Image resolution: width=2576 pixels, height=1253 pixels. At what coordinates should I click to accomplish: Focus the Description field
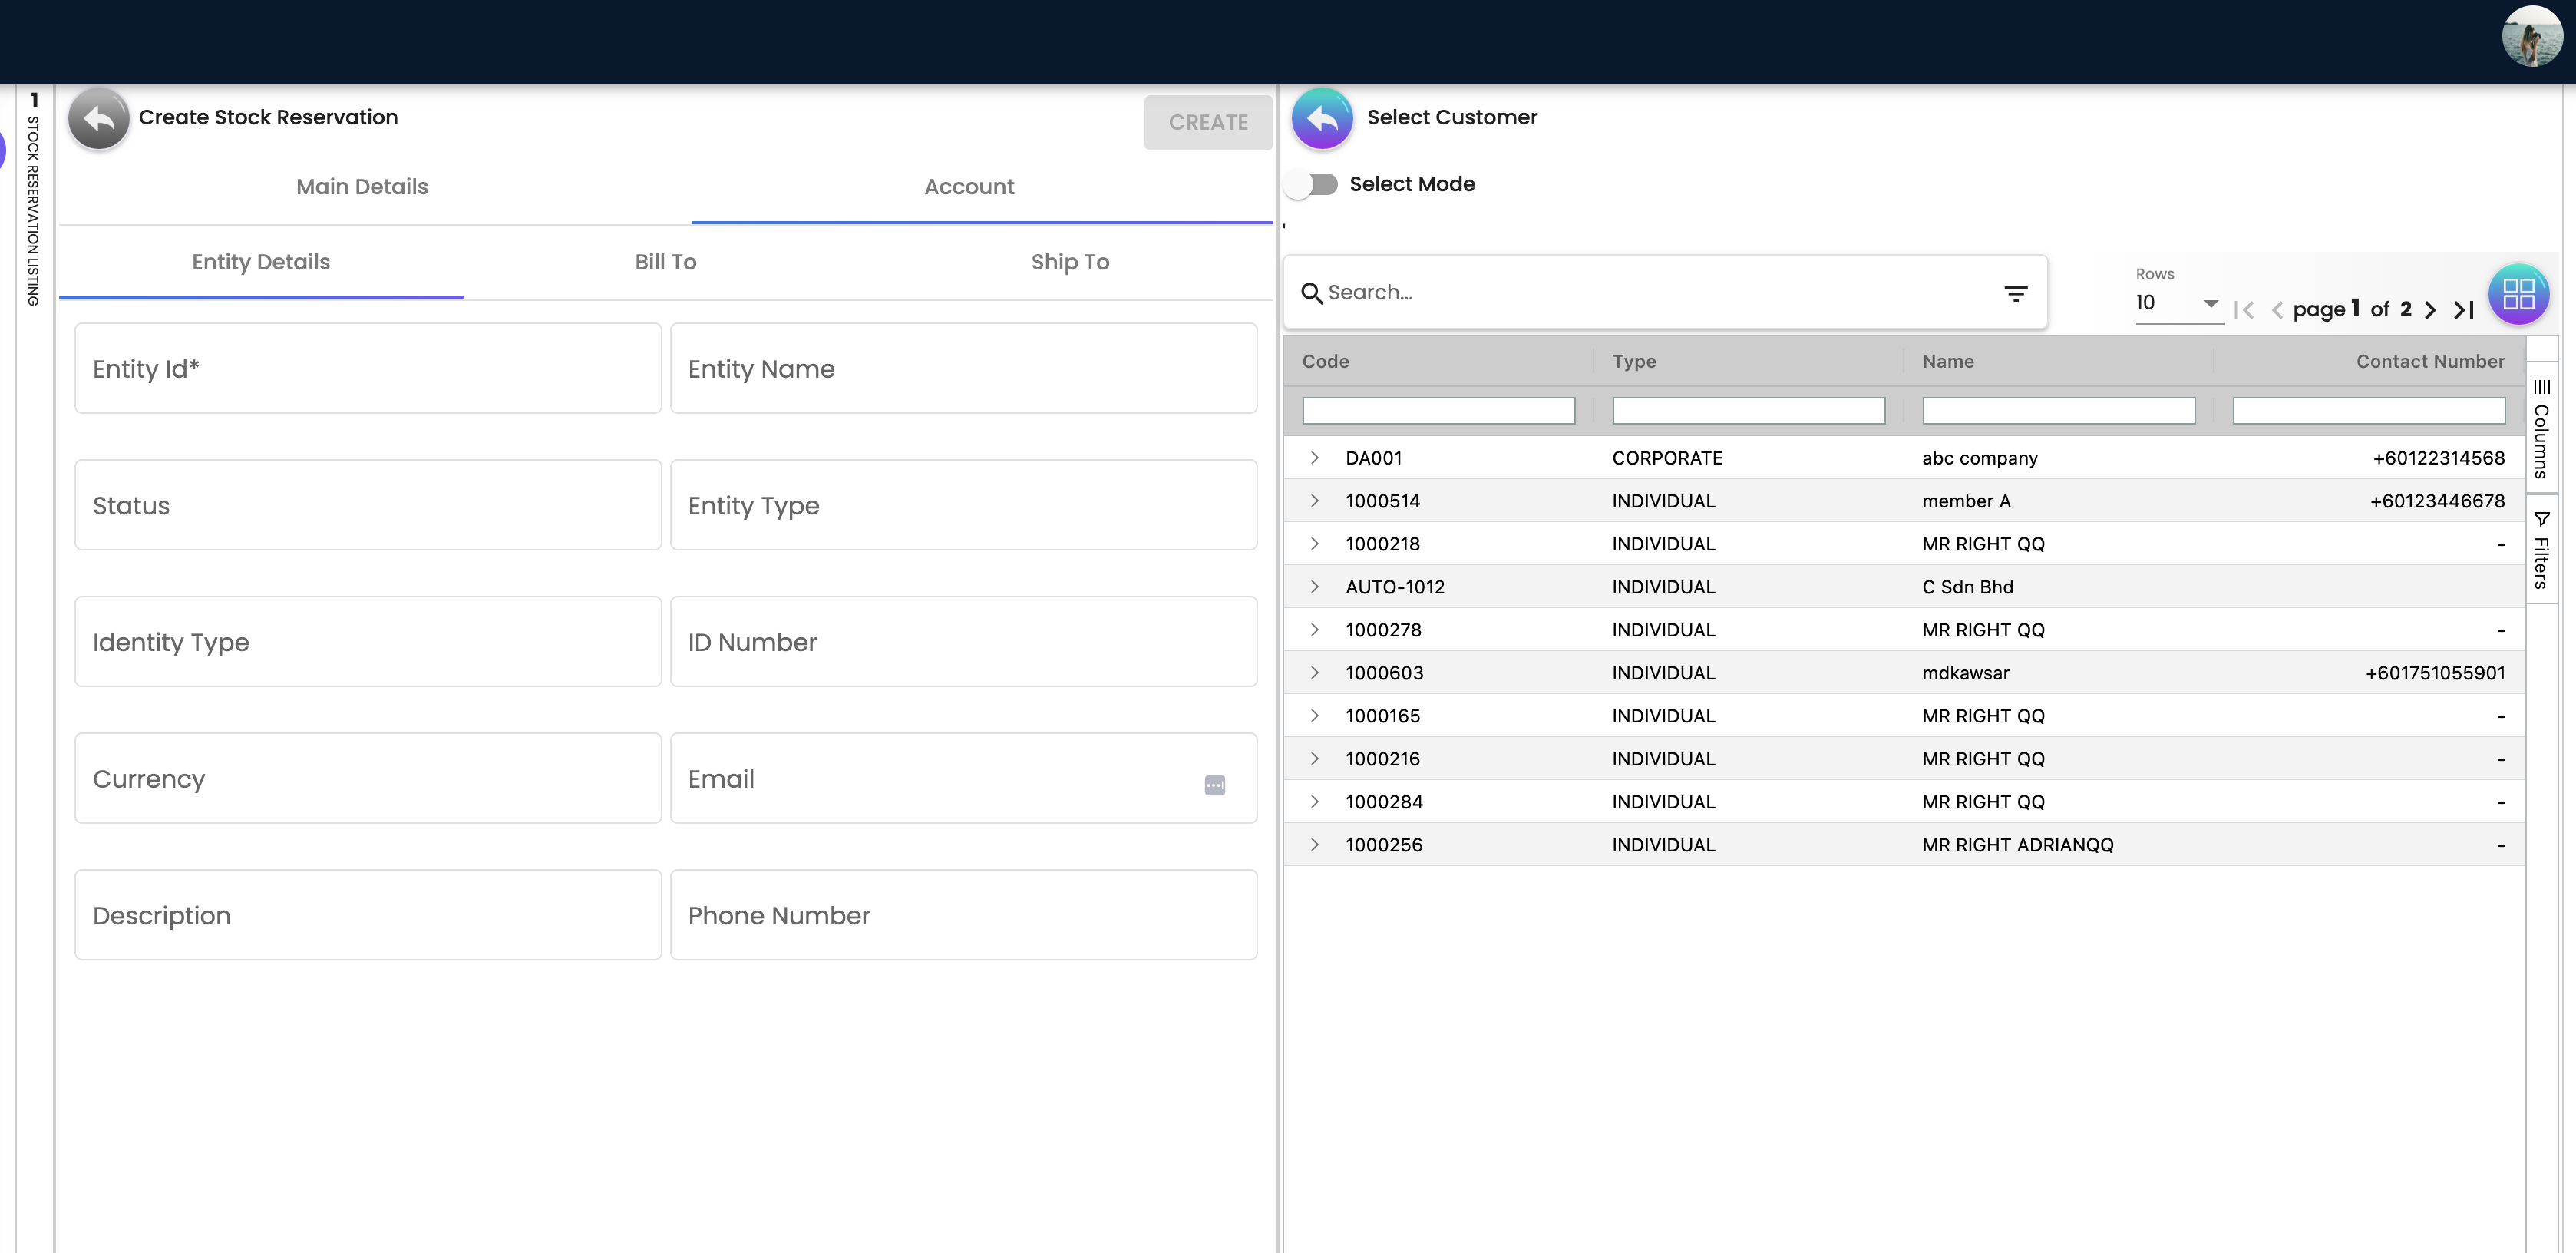[x=368, y=915]
